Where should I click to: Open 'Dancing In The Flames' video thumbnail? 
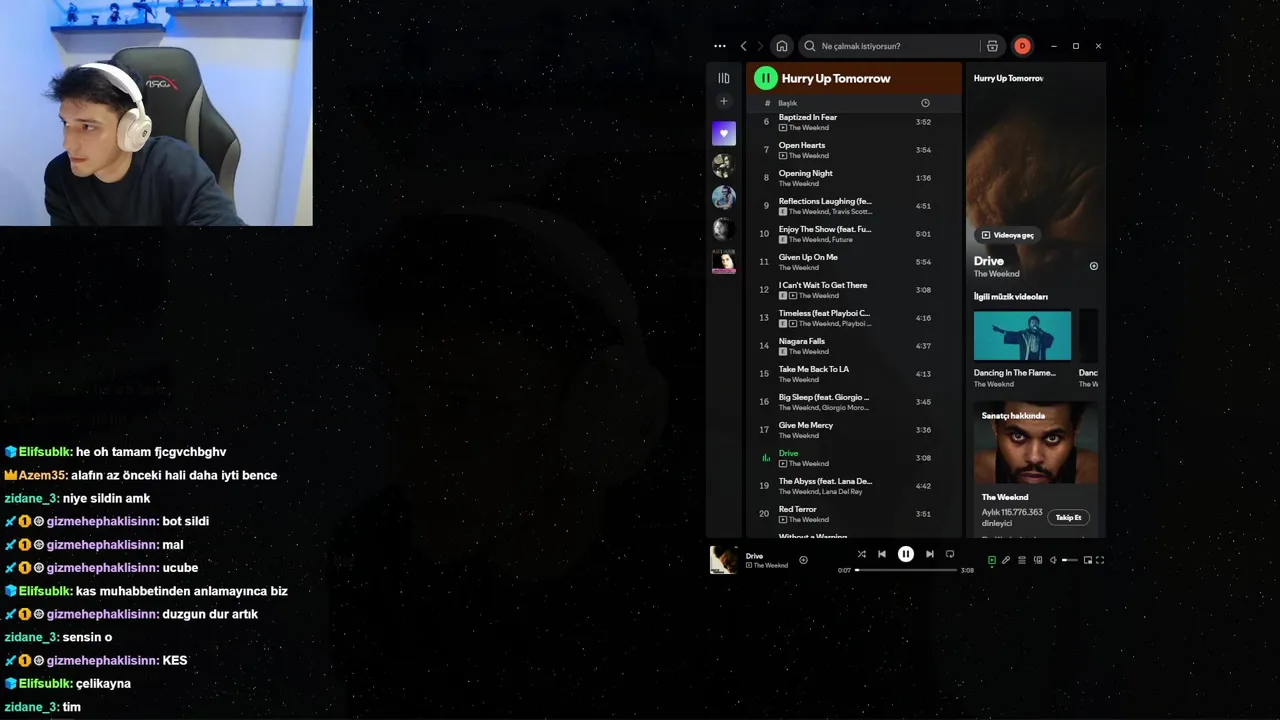[x=1022, y=336]
